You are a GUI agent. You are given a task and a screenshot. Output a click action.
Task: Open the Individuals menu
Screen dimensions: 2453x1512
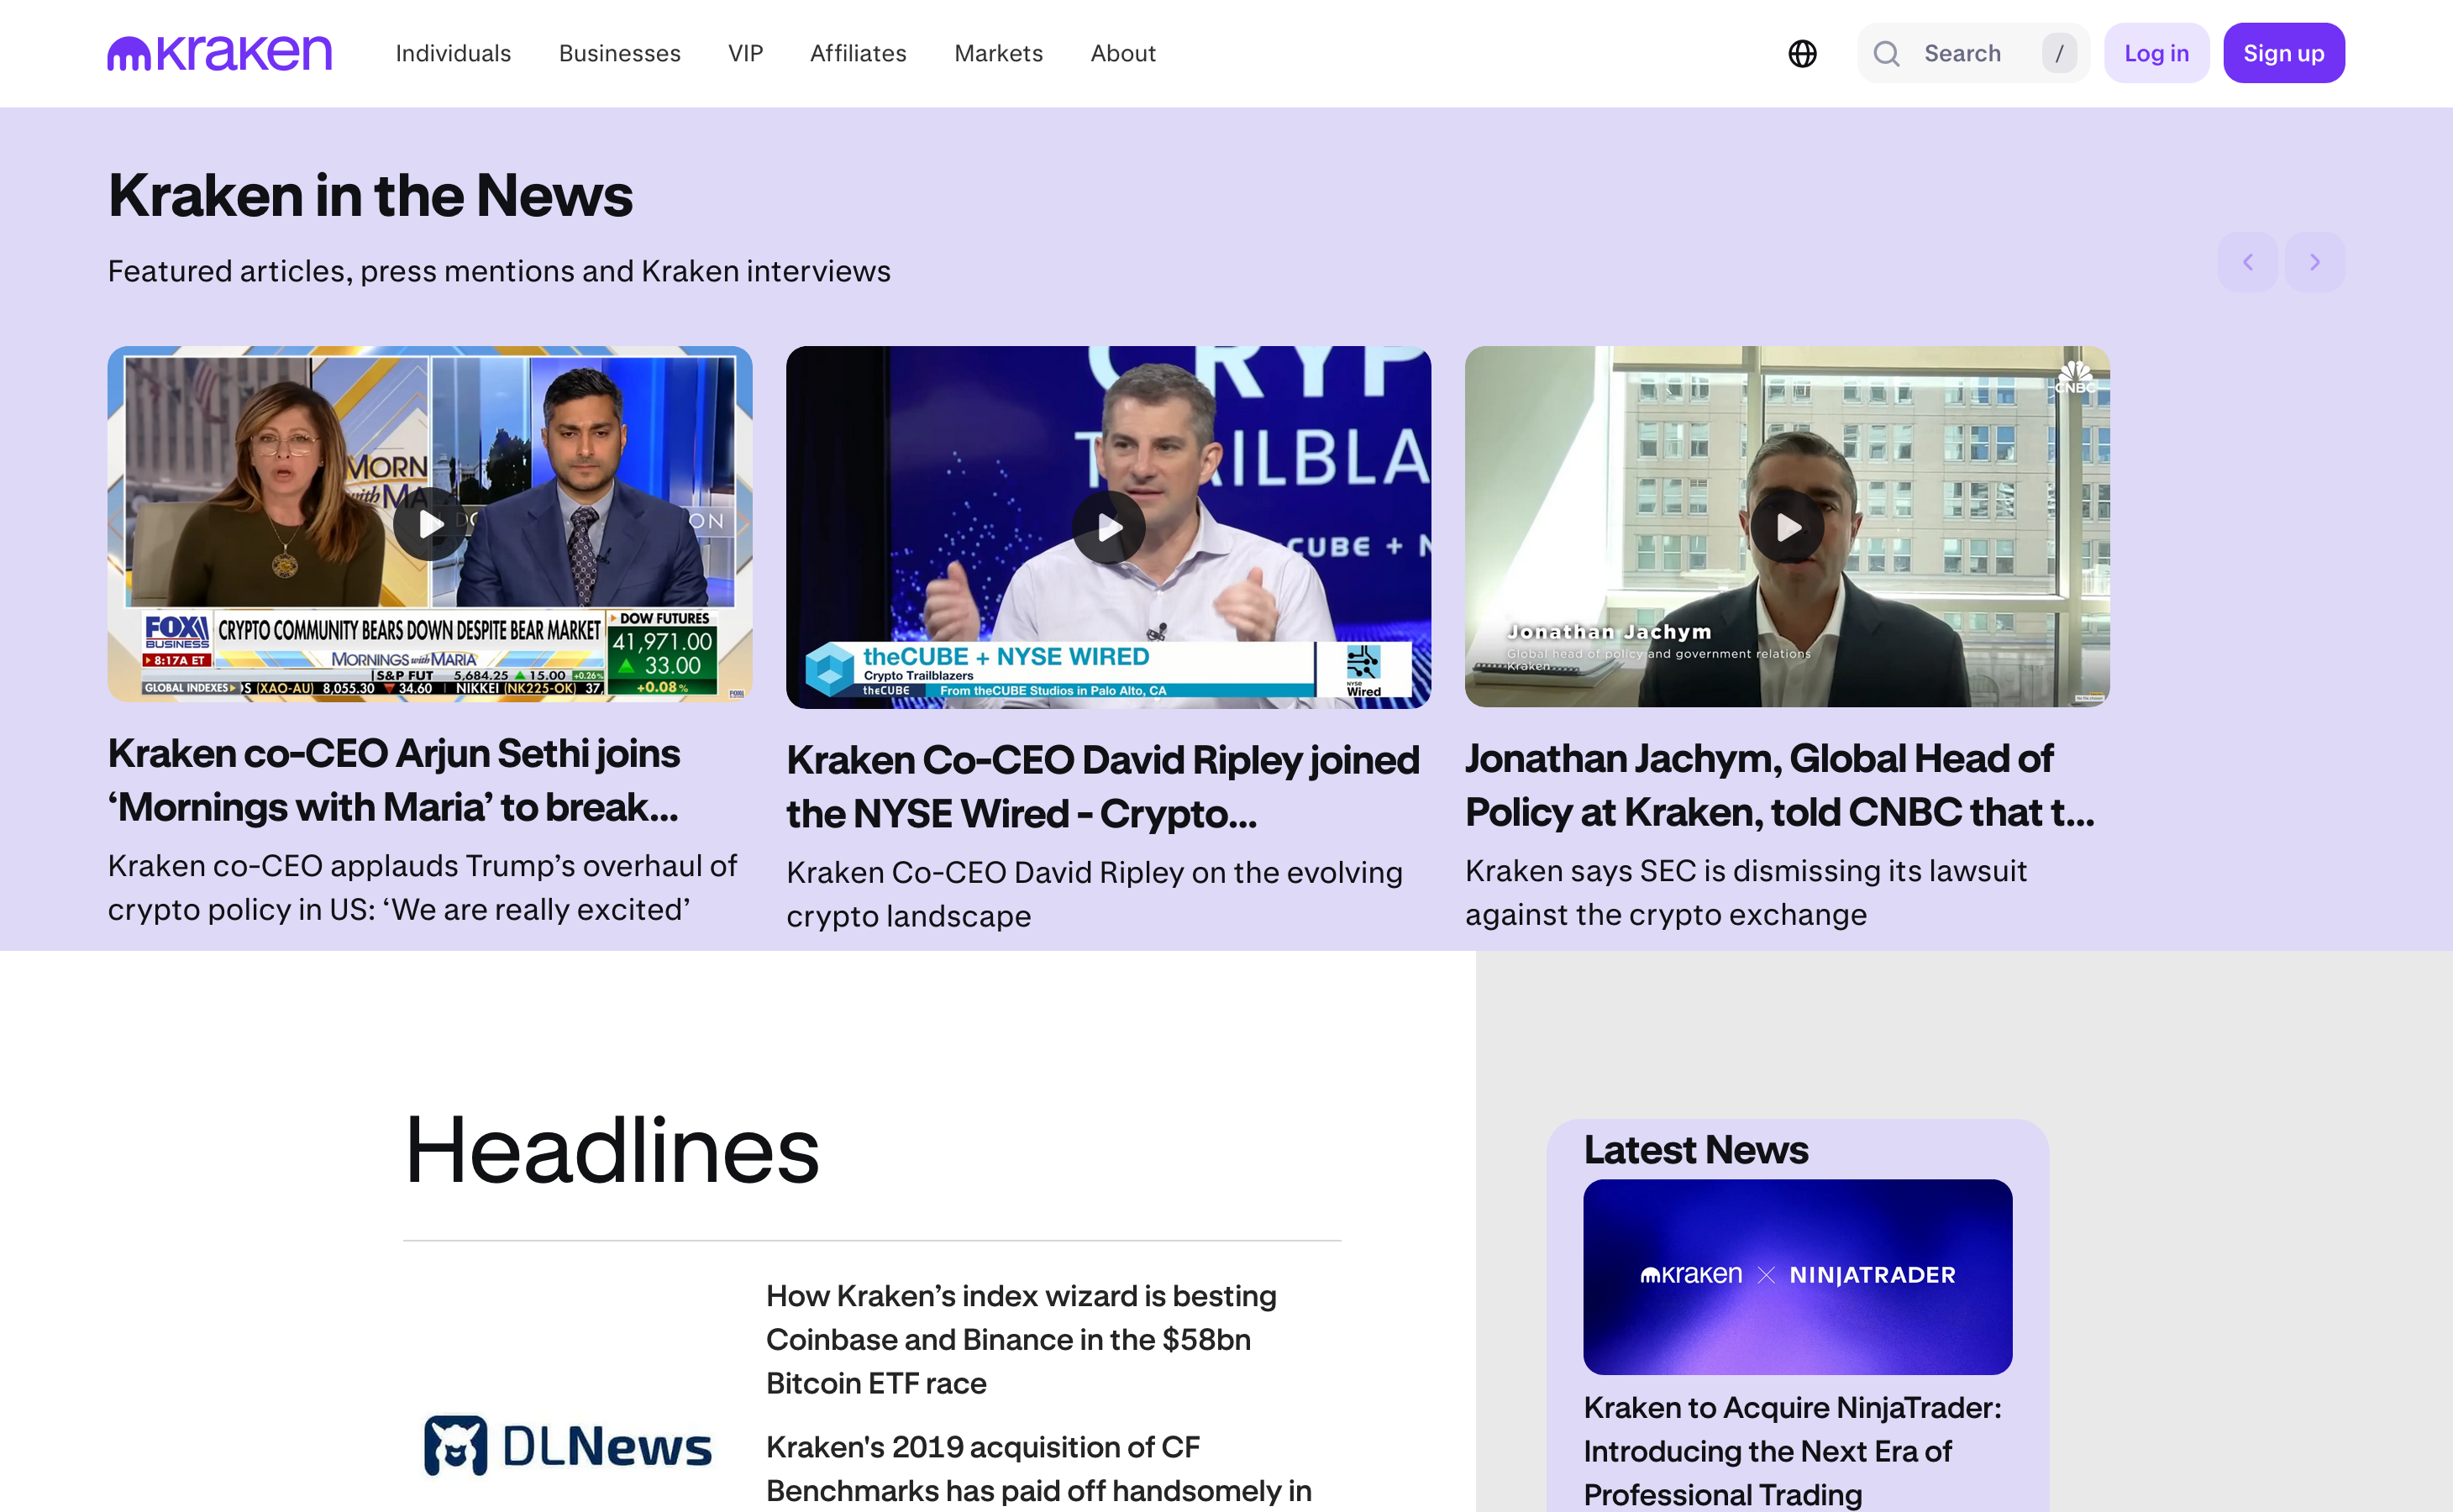(453, 53)
